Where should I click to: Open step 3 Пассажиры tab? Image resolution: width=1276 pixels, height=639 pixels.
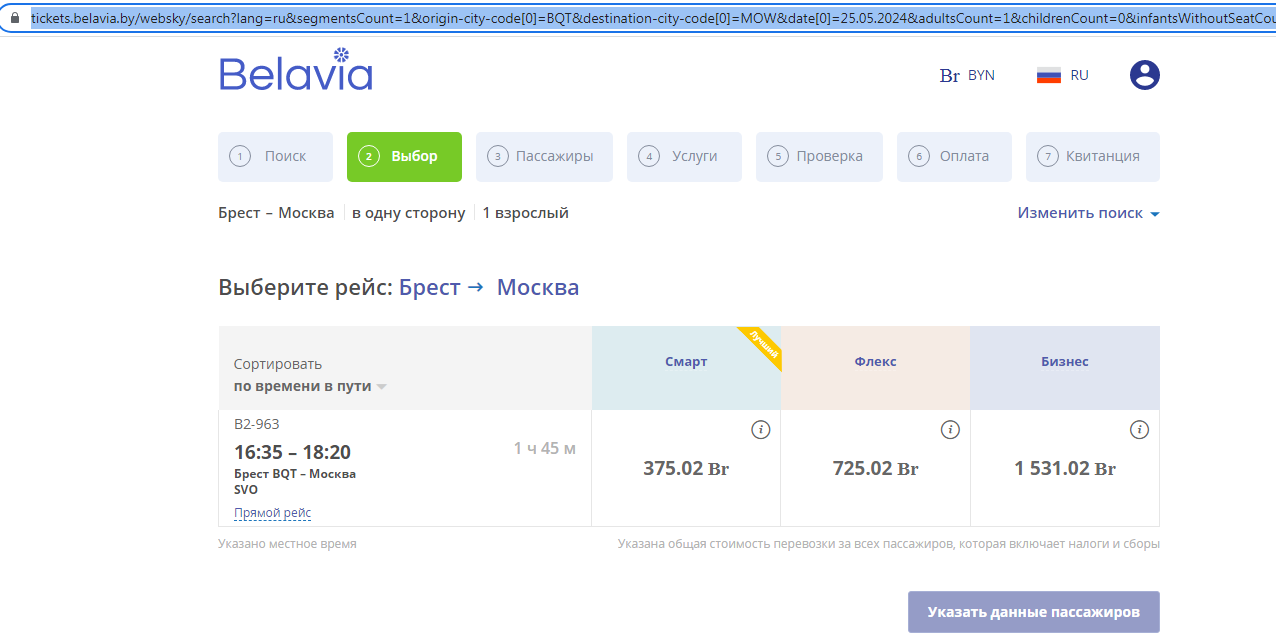pos(544,157)
